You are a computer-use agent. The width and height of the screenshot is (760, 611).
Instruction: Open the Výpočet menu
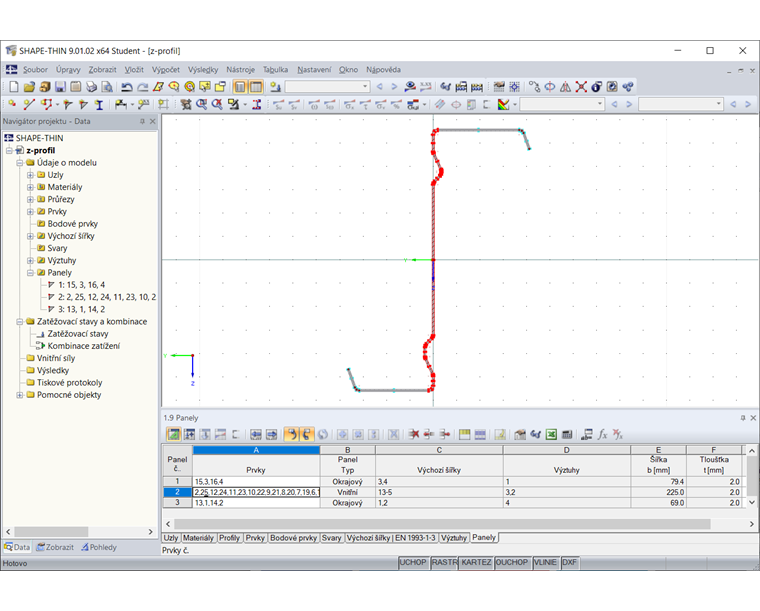click(166, 70)
